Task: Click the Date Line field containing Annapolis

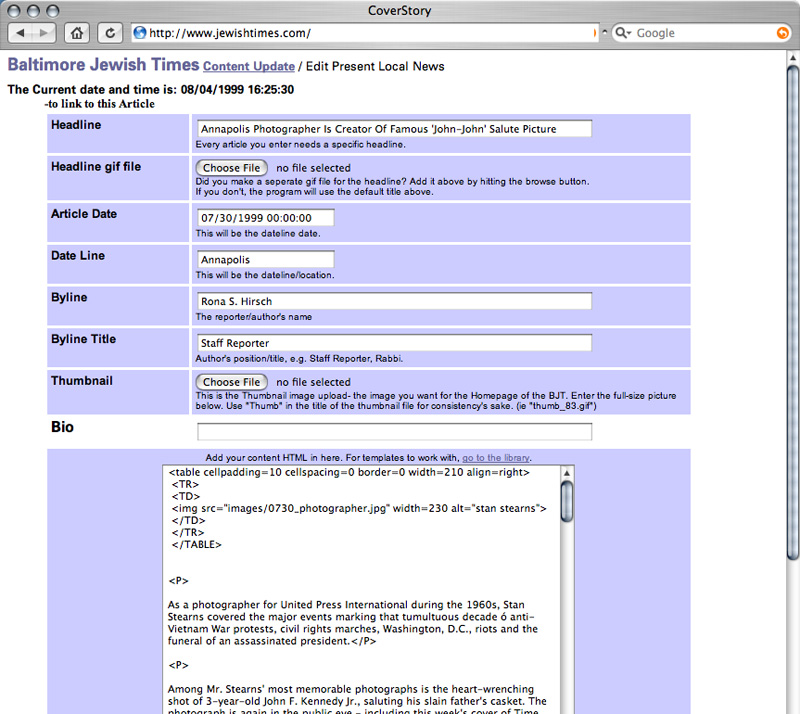Action: (265, 260)
